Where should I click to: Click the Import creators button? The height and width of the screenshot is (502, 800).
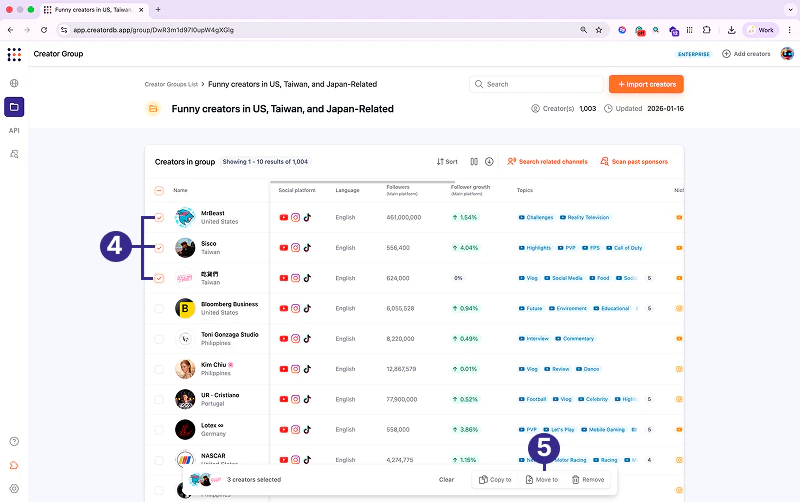646,84
